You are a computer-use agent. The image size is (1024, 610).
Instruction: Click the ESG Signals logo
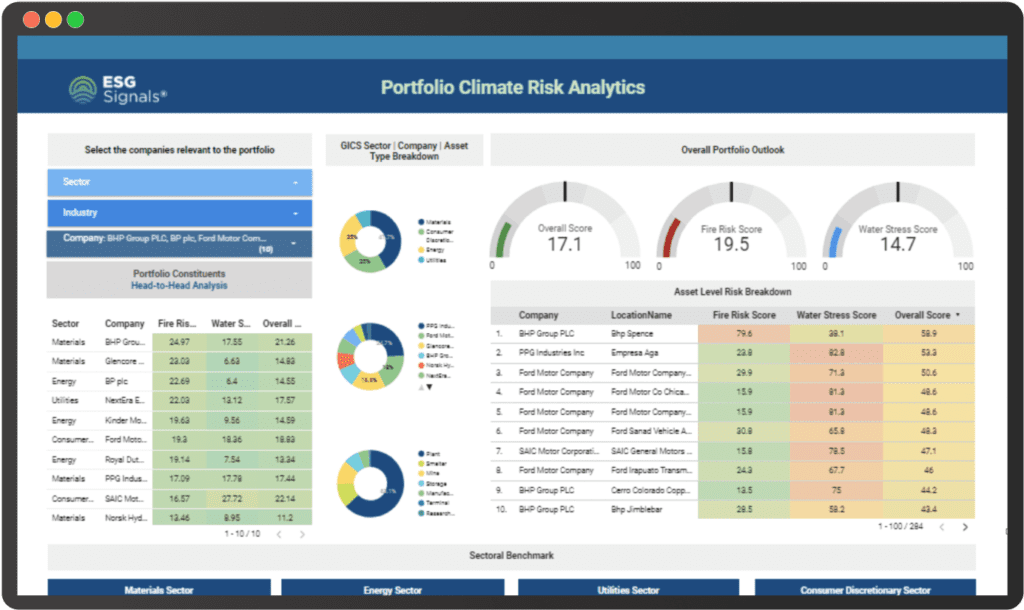click(118, 89)
